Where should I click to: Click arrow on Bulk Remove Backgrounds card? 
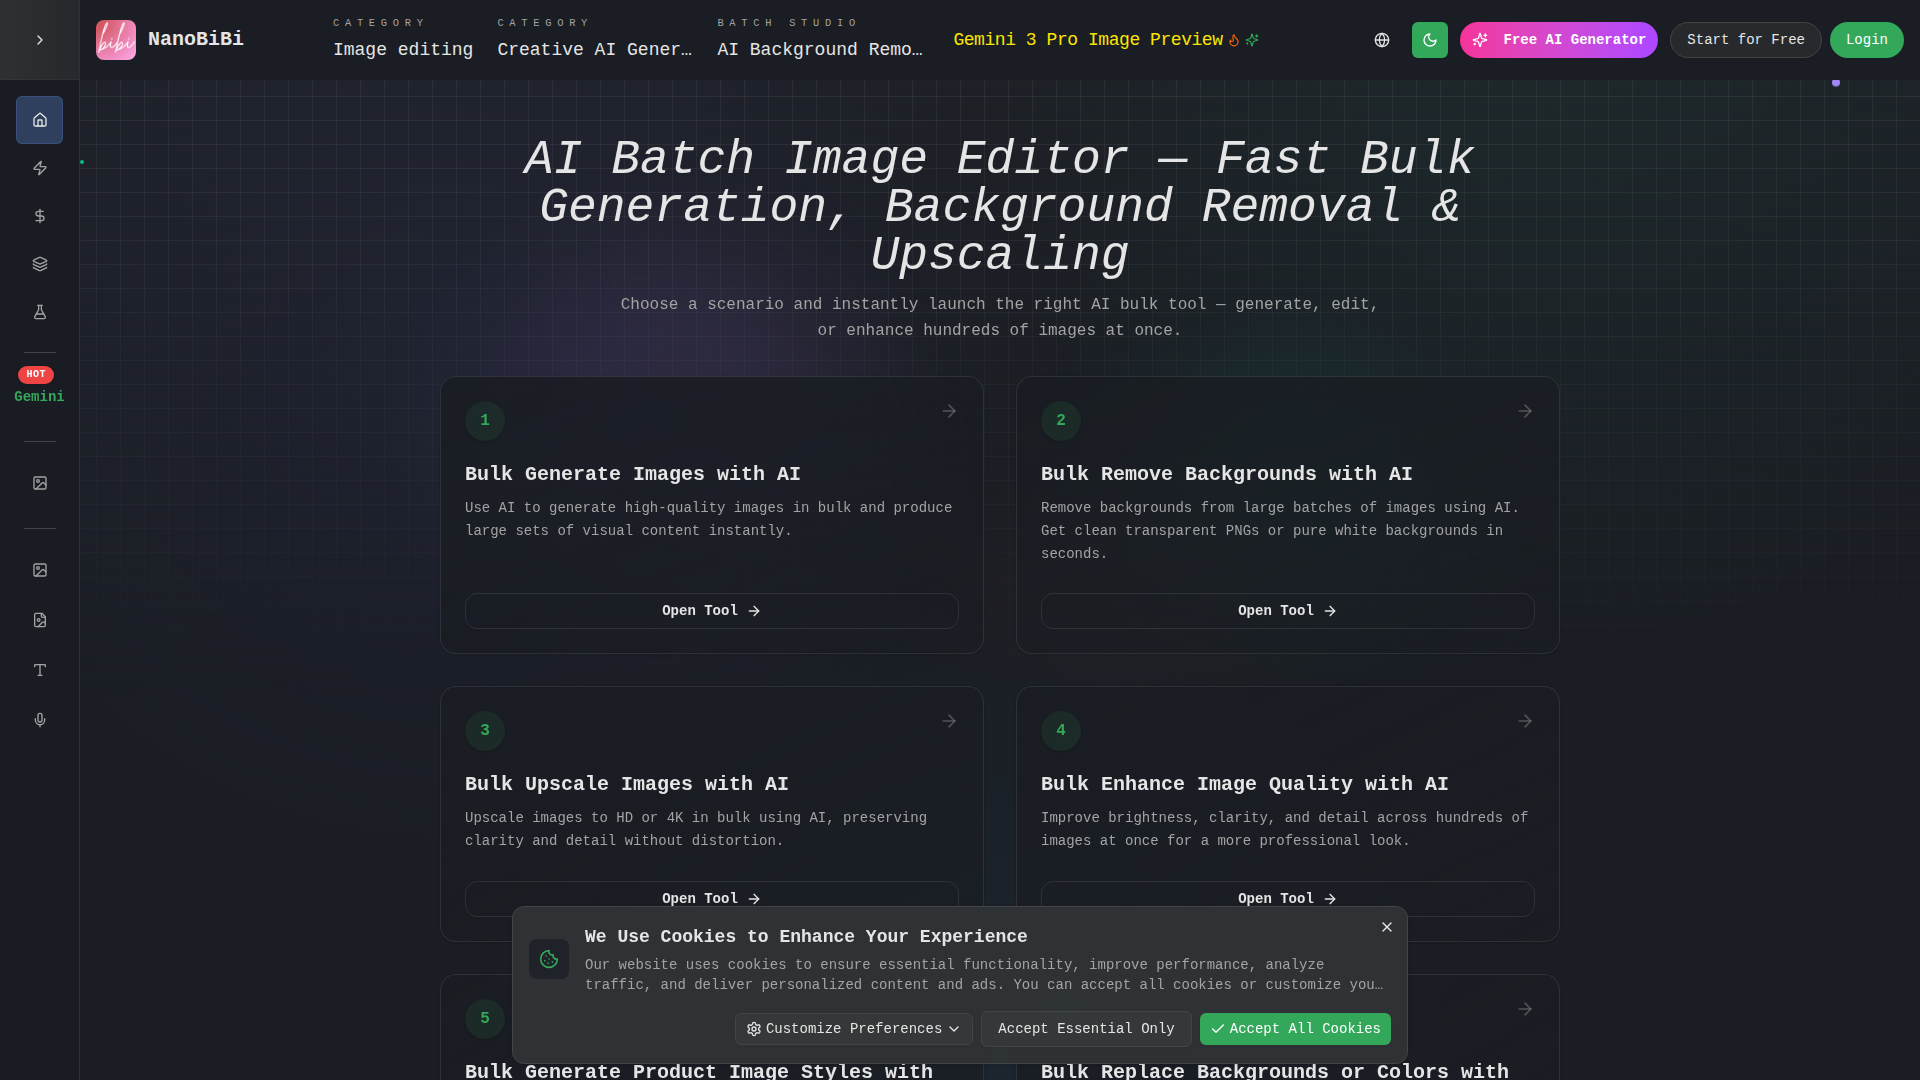click(x=1524, y=411)
